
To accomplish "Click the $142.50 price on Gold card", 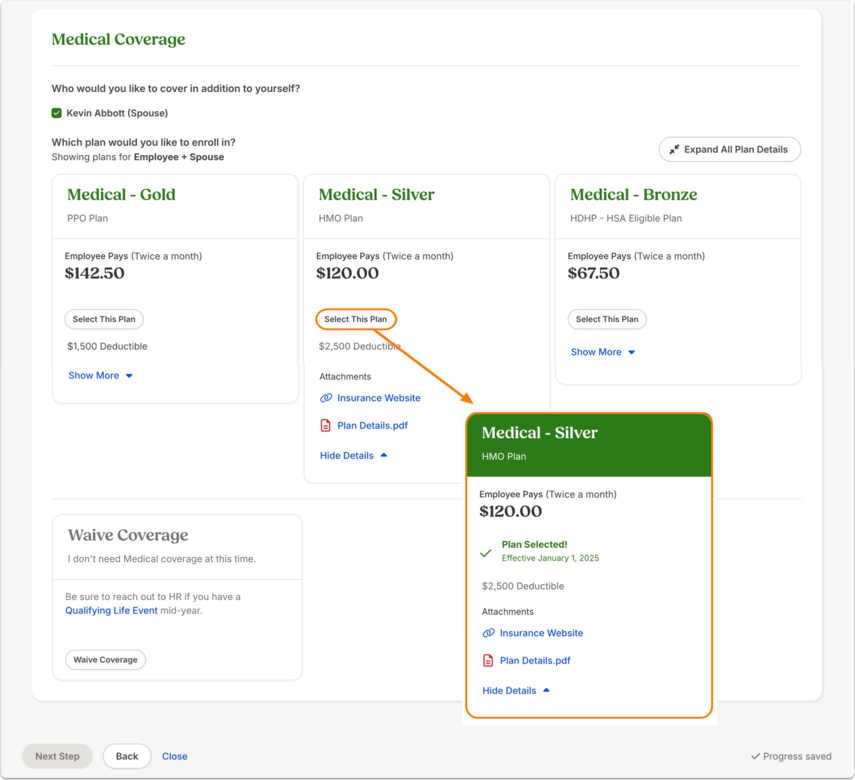I will [x=94, y=273].
